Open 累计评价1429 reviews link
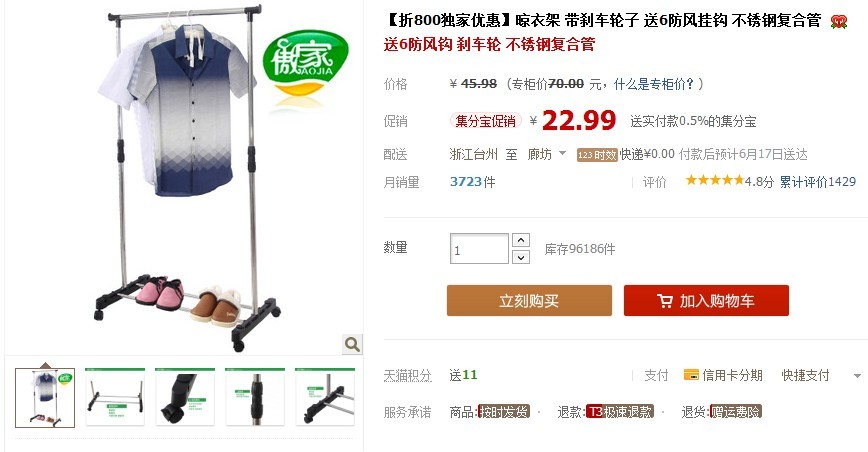 pyautogui.click(x=818, y=181)
